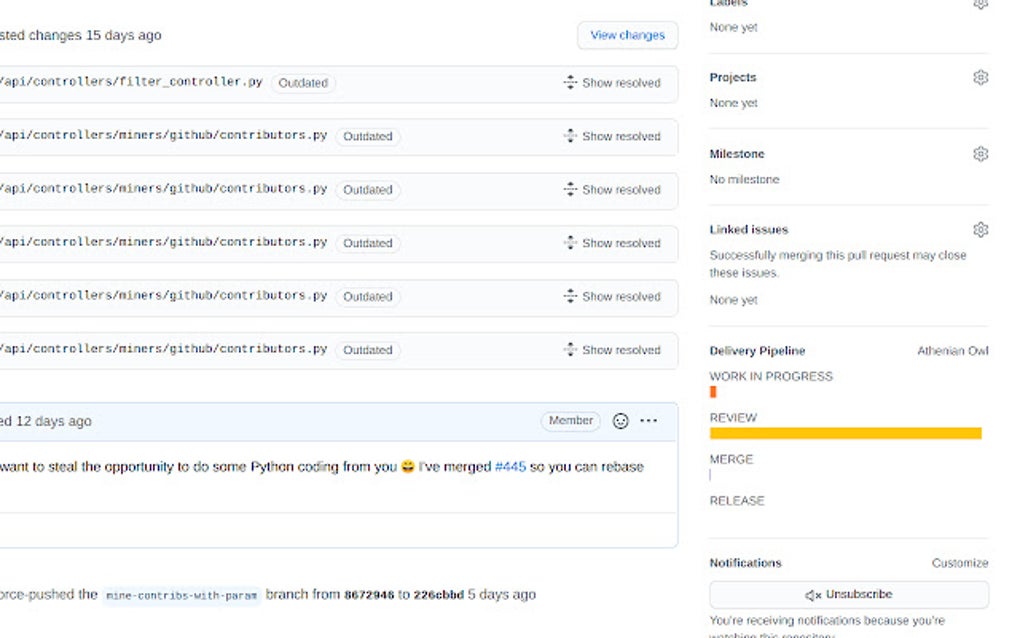Open the Linked issues settings gear
Image resolution: width=1020 pixels, height=638 pixels.
coord(981,229)
